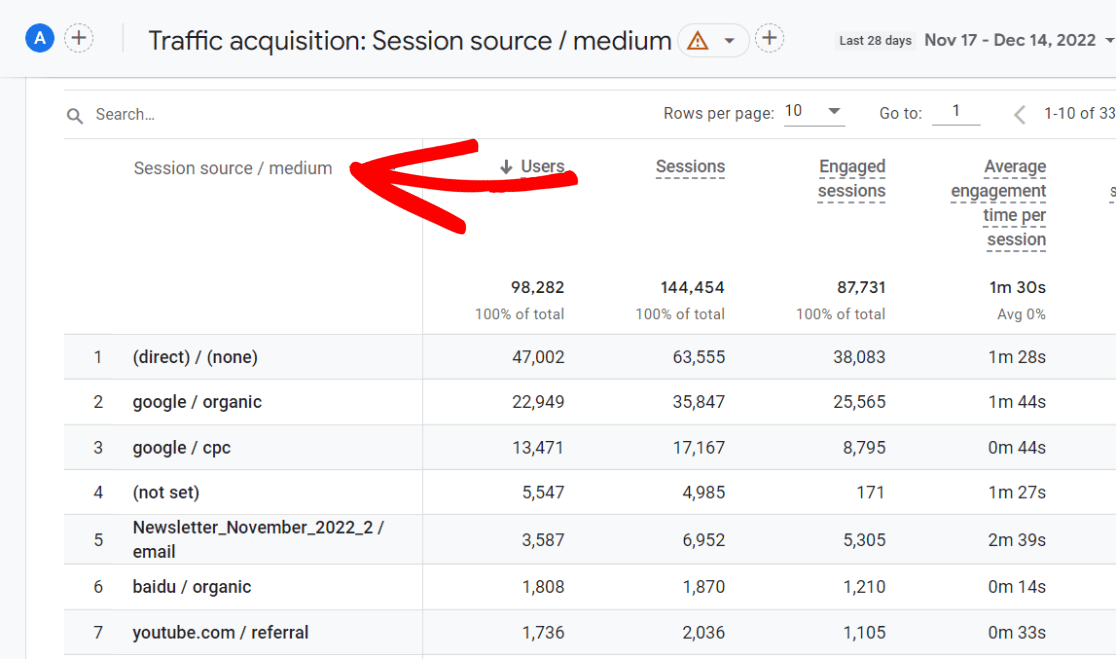Click the youtube.com / referral table entry

[x=219, y=630]
